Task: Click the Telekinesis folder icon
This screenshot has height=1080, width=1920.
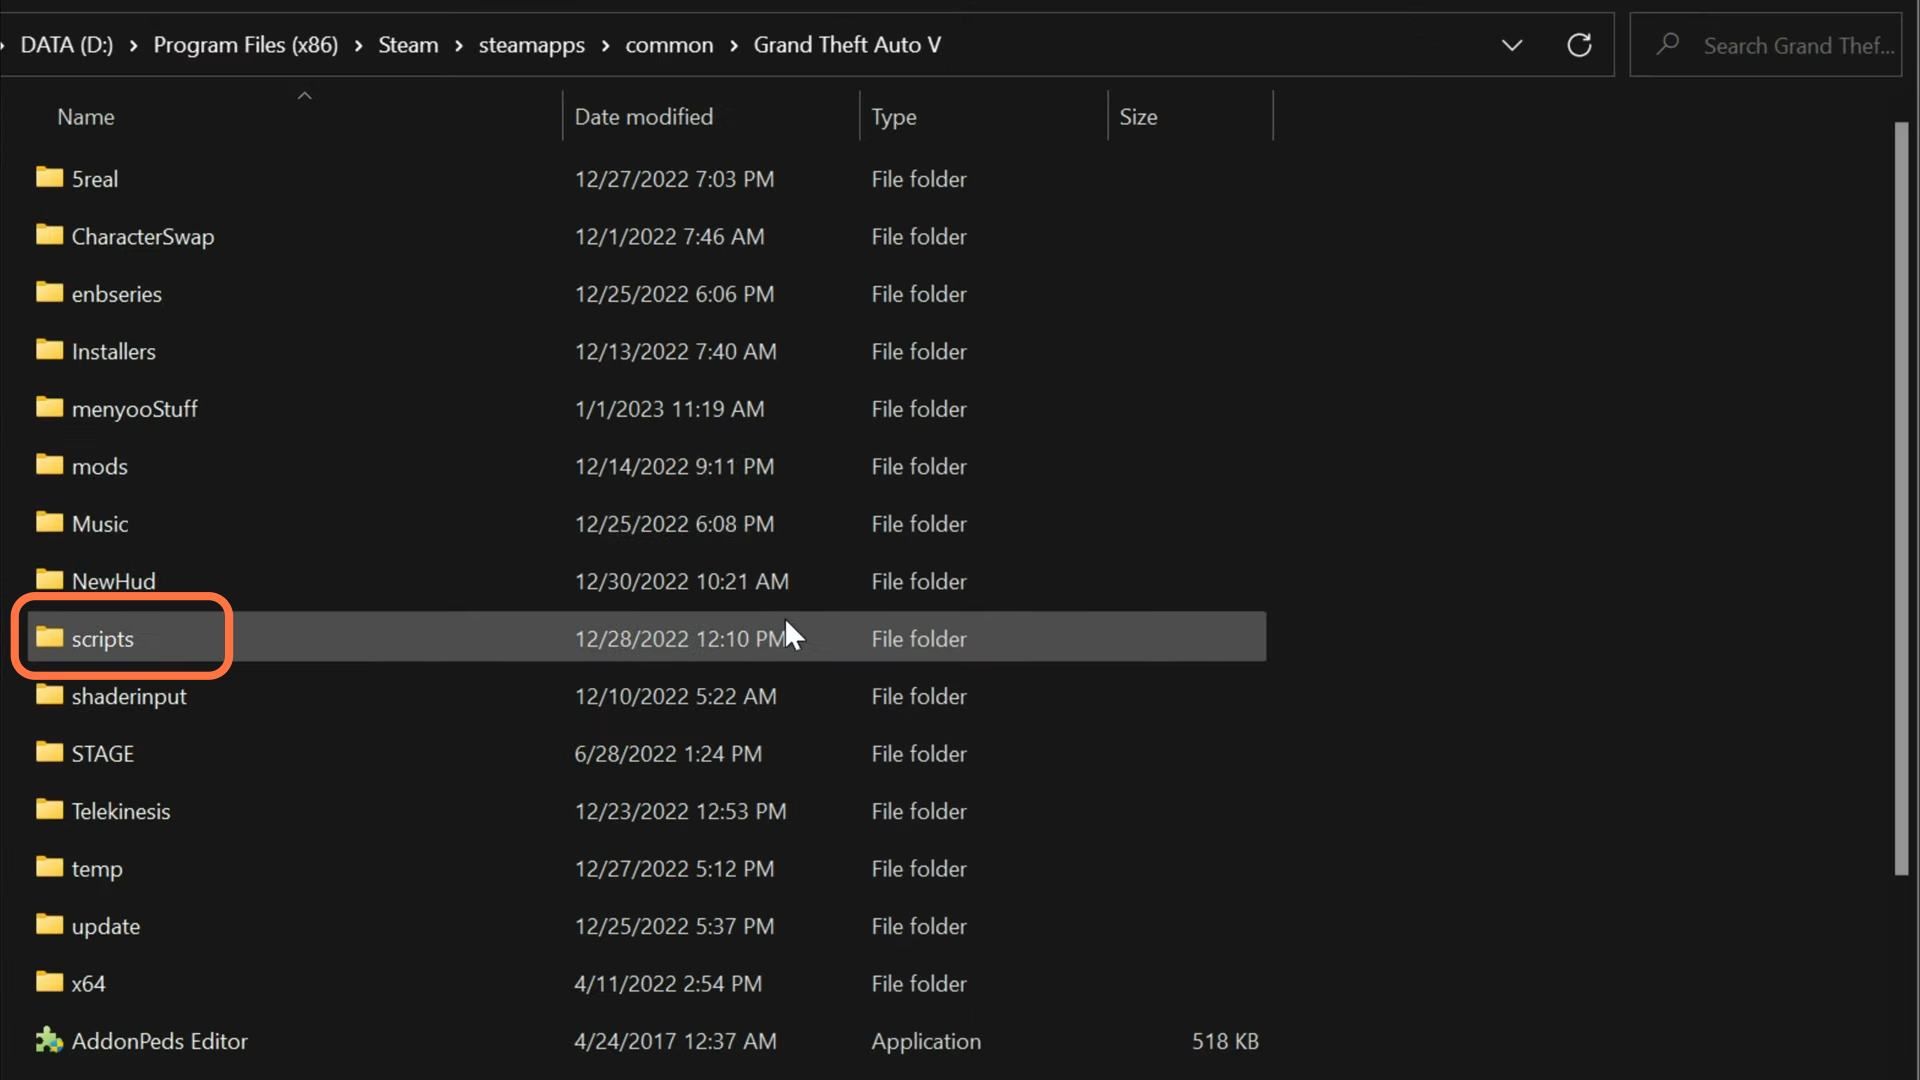Action: coord(49,810)
